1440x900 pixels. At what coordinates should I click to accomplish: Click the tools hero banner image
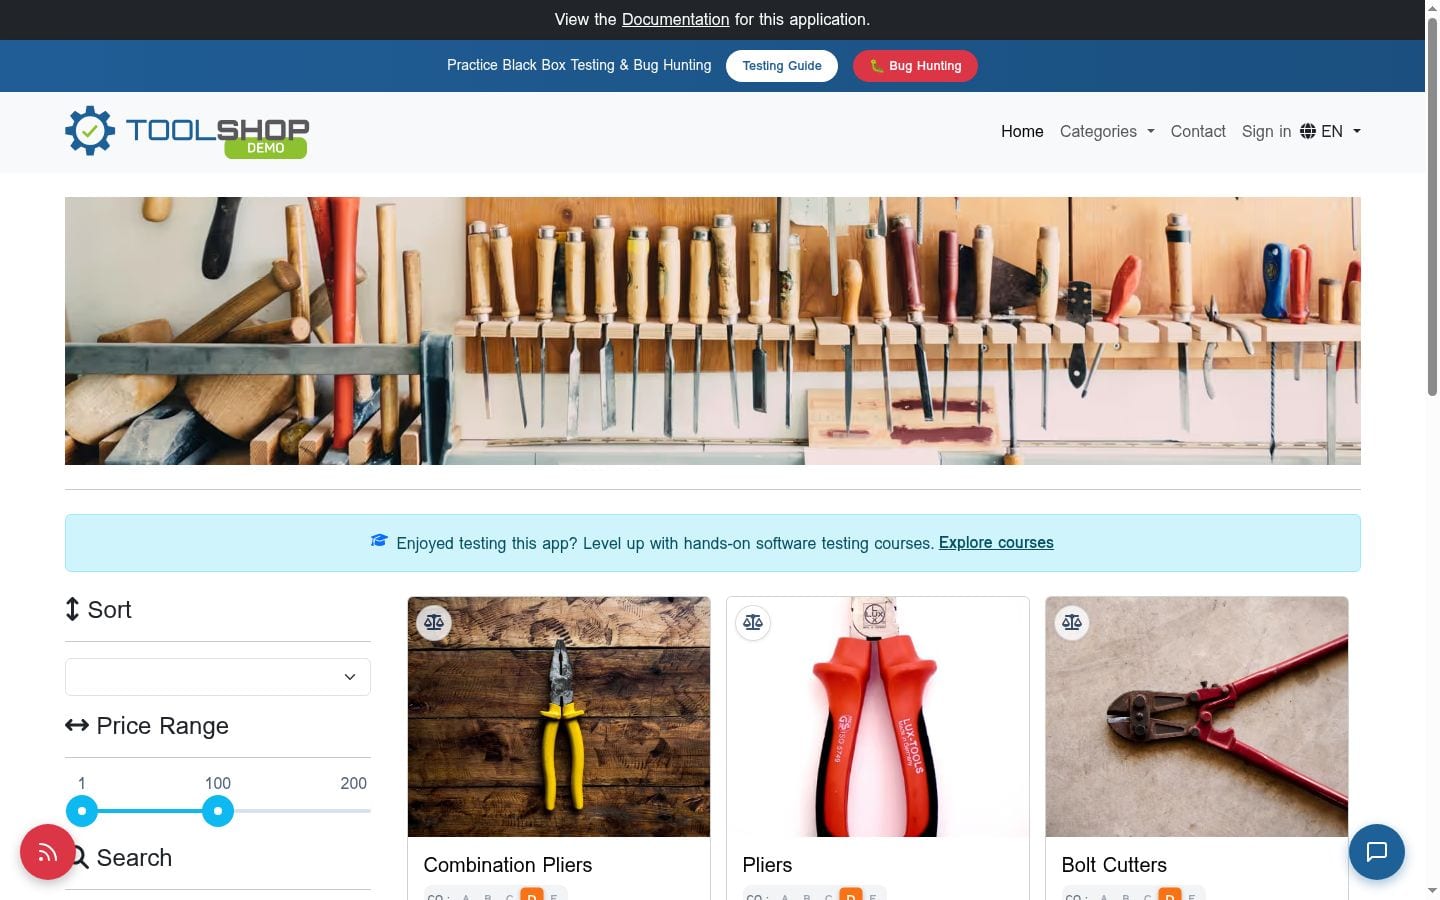point(713,331)
